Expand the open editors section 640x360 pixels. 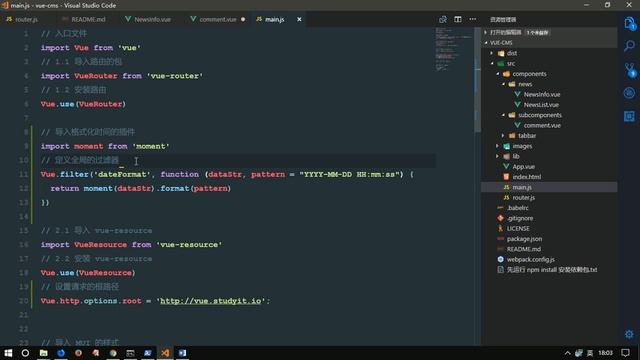coord(486,32)
